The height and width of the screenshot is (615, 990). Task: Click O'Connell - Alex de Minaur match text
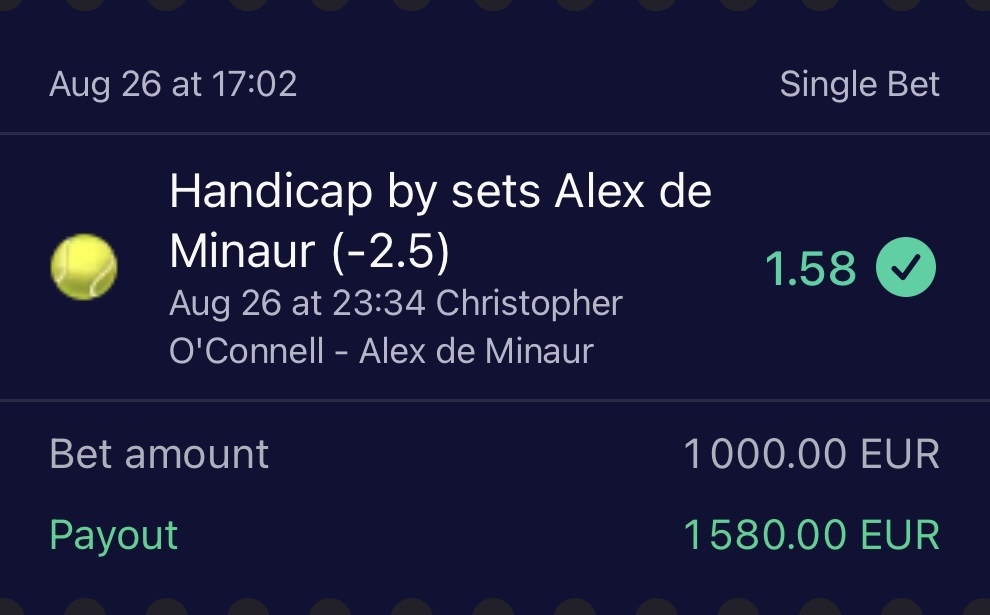(381, 351)
